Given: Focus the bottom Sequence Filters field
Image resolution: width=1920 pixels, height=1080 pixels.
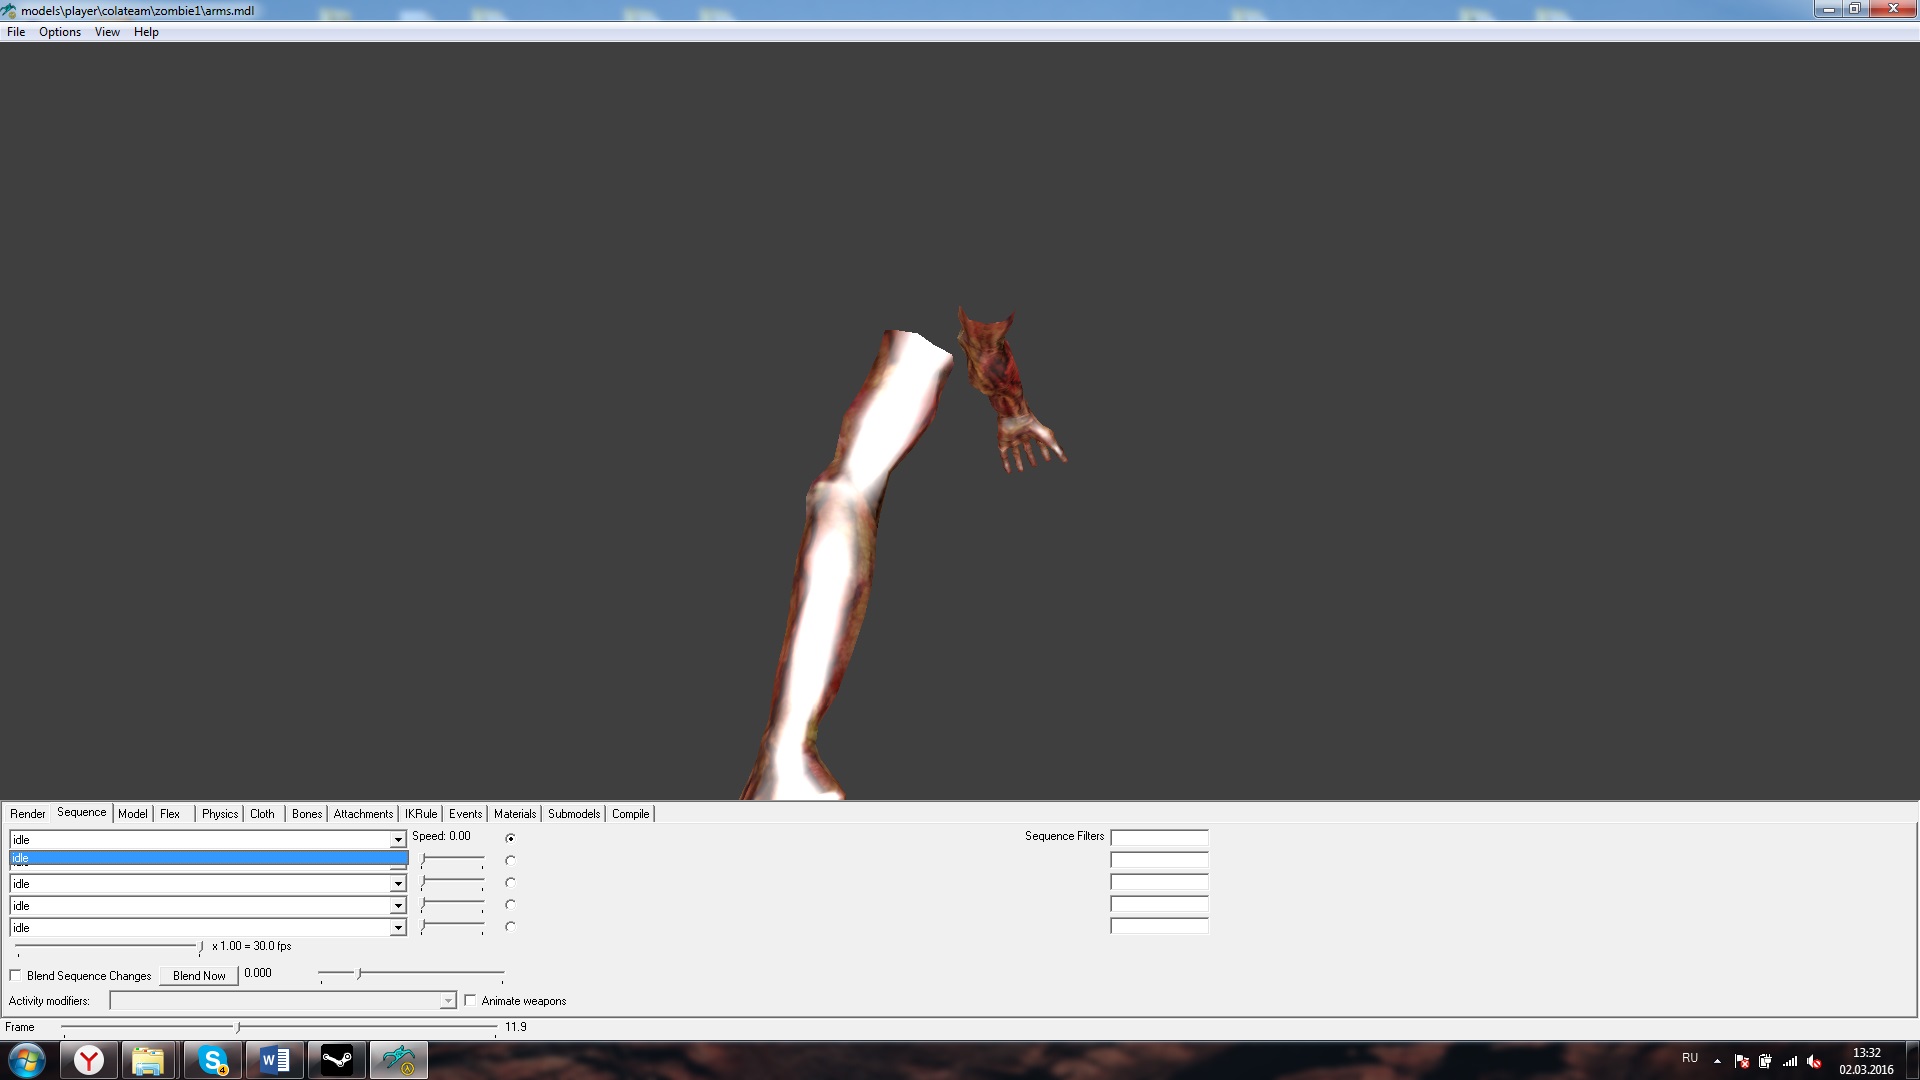Looking at the screenshot, I should (x=1159, y=925).
